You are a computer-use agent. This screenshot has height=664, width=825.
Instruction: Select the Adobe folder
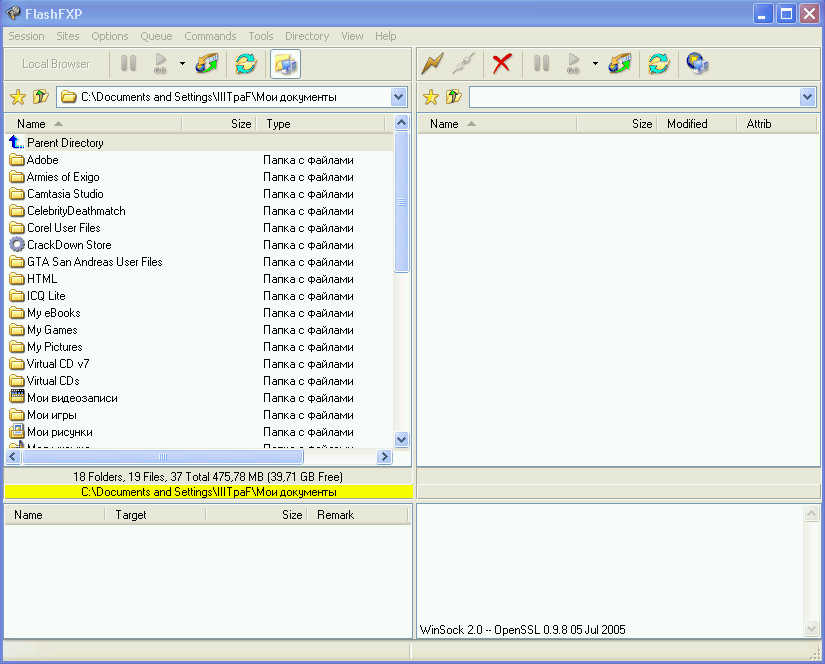coord(43,160)
